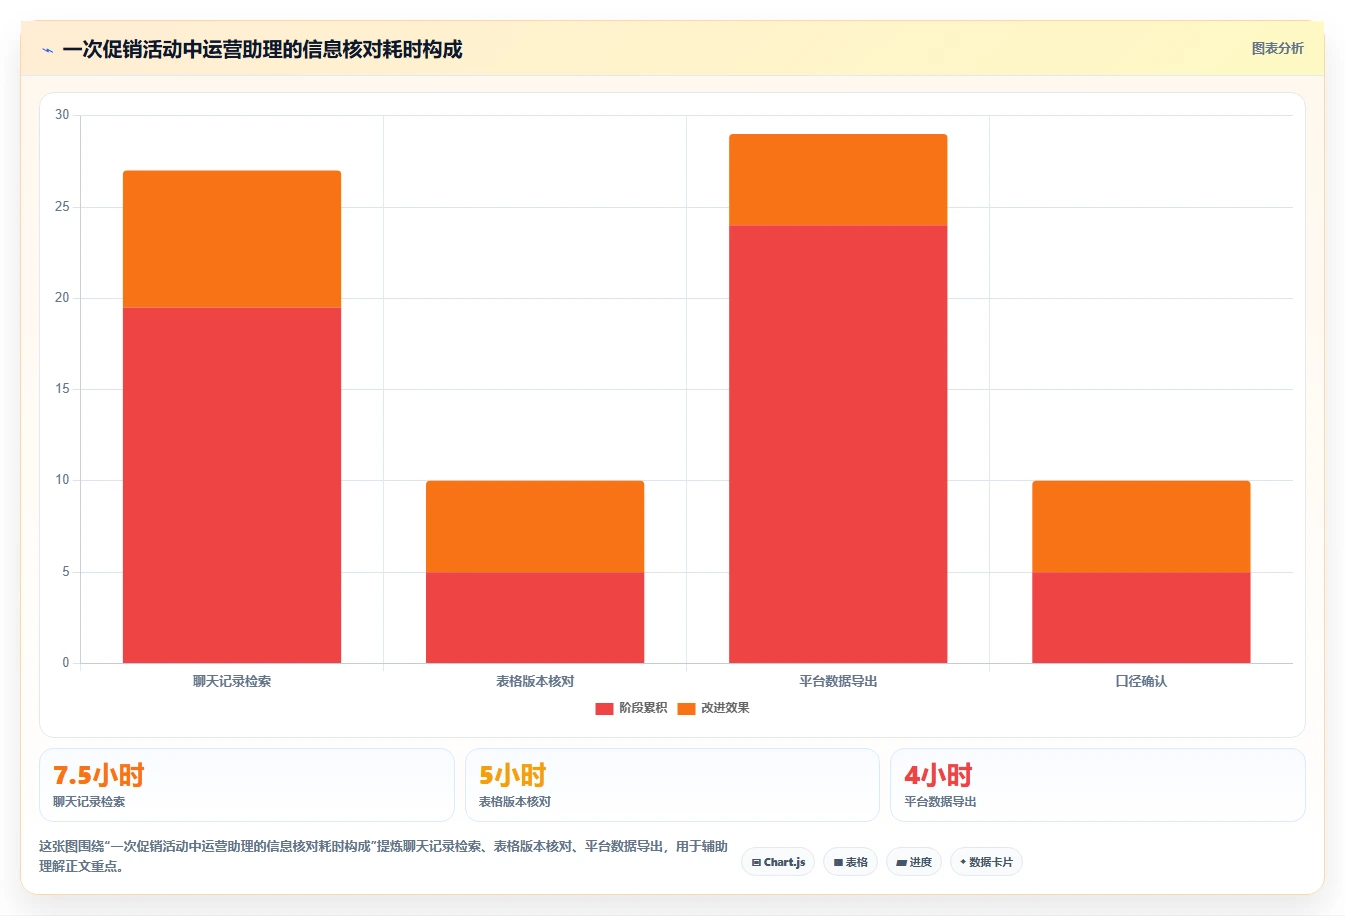Toggle the red 阶段累积 legend swatch

click(604, 708)
